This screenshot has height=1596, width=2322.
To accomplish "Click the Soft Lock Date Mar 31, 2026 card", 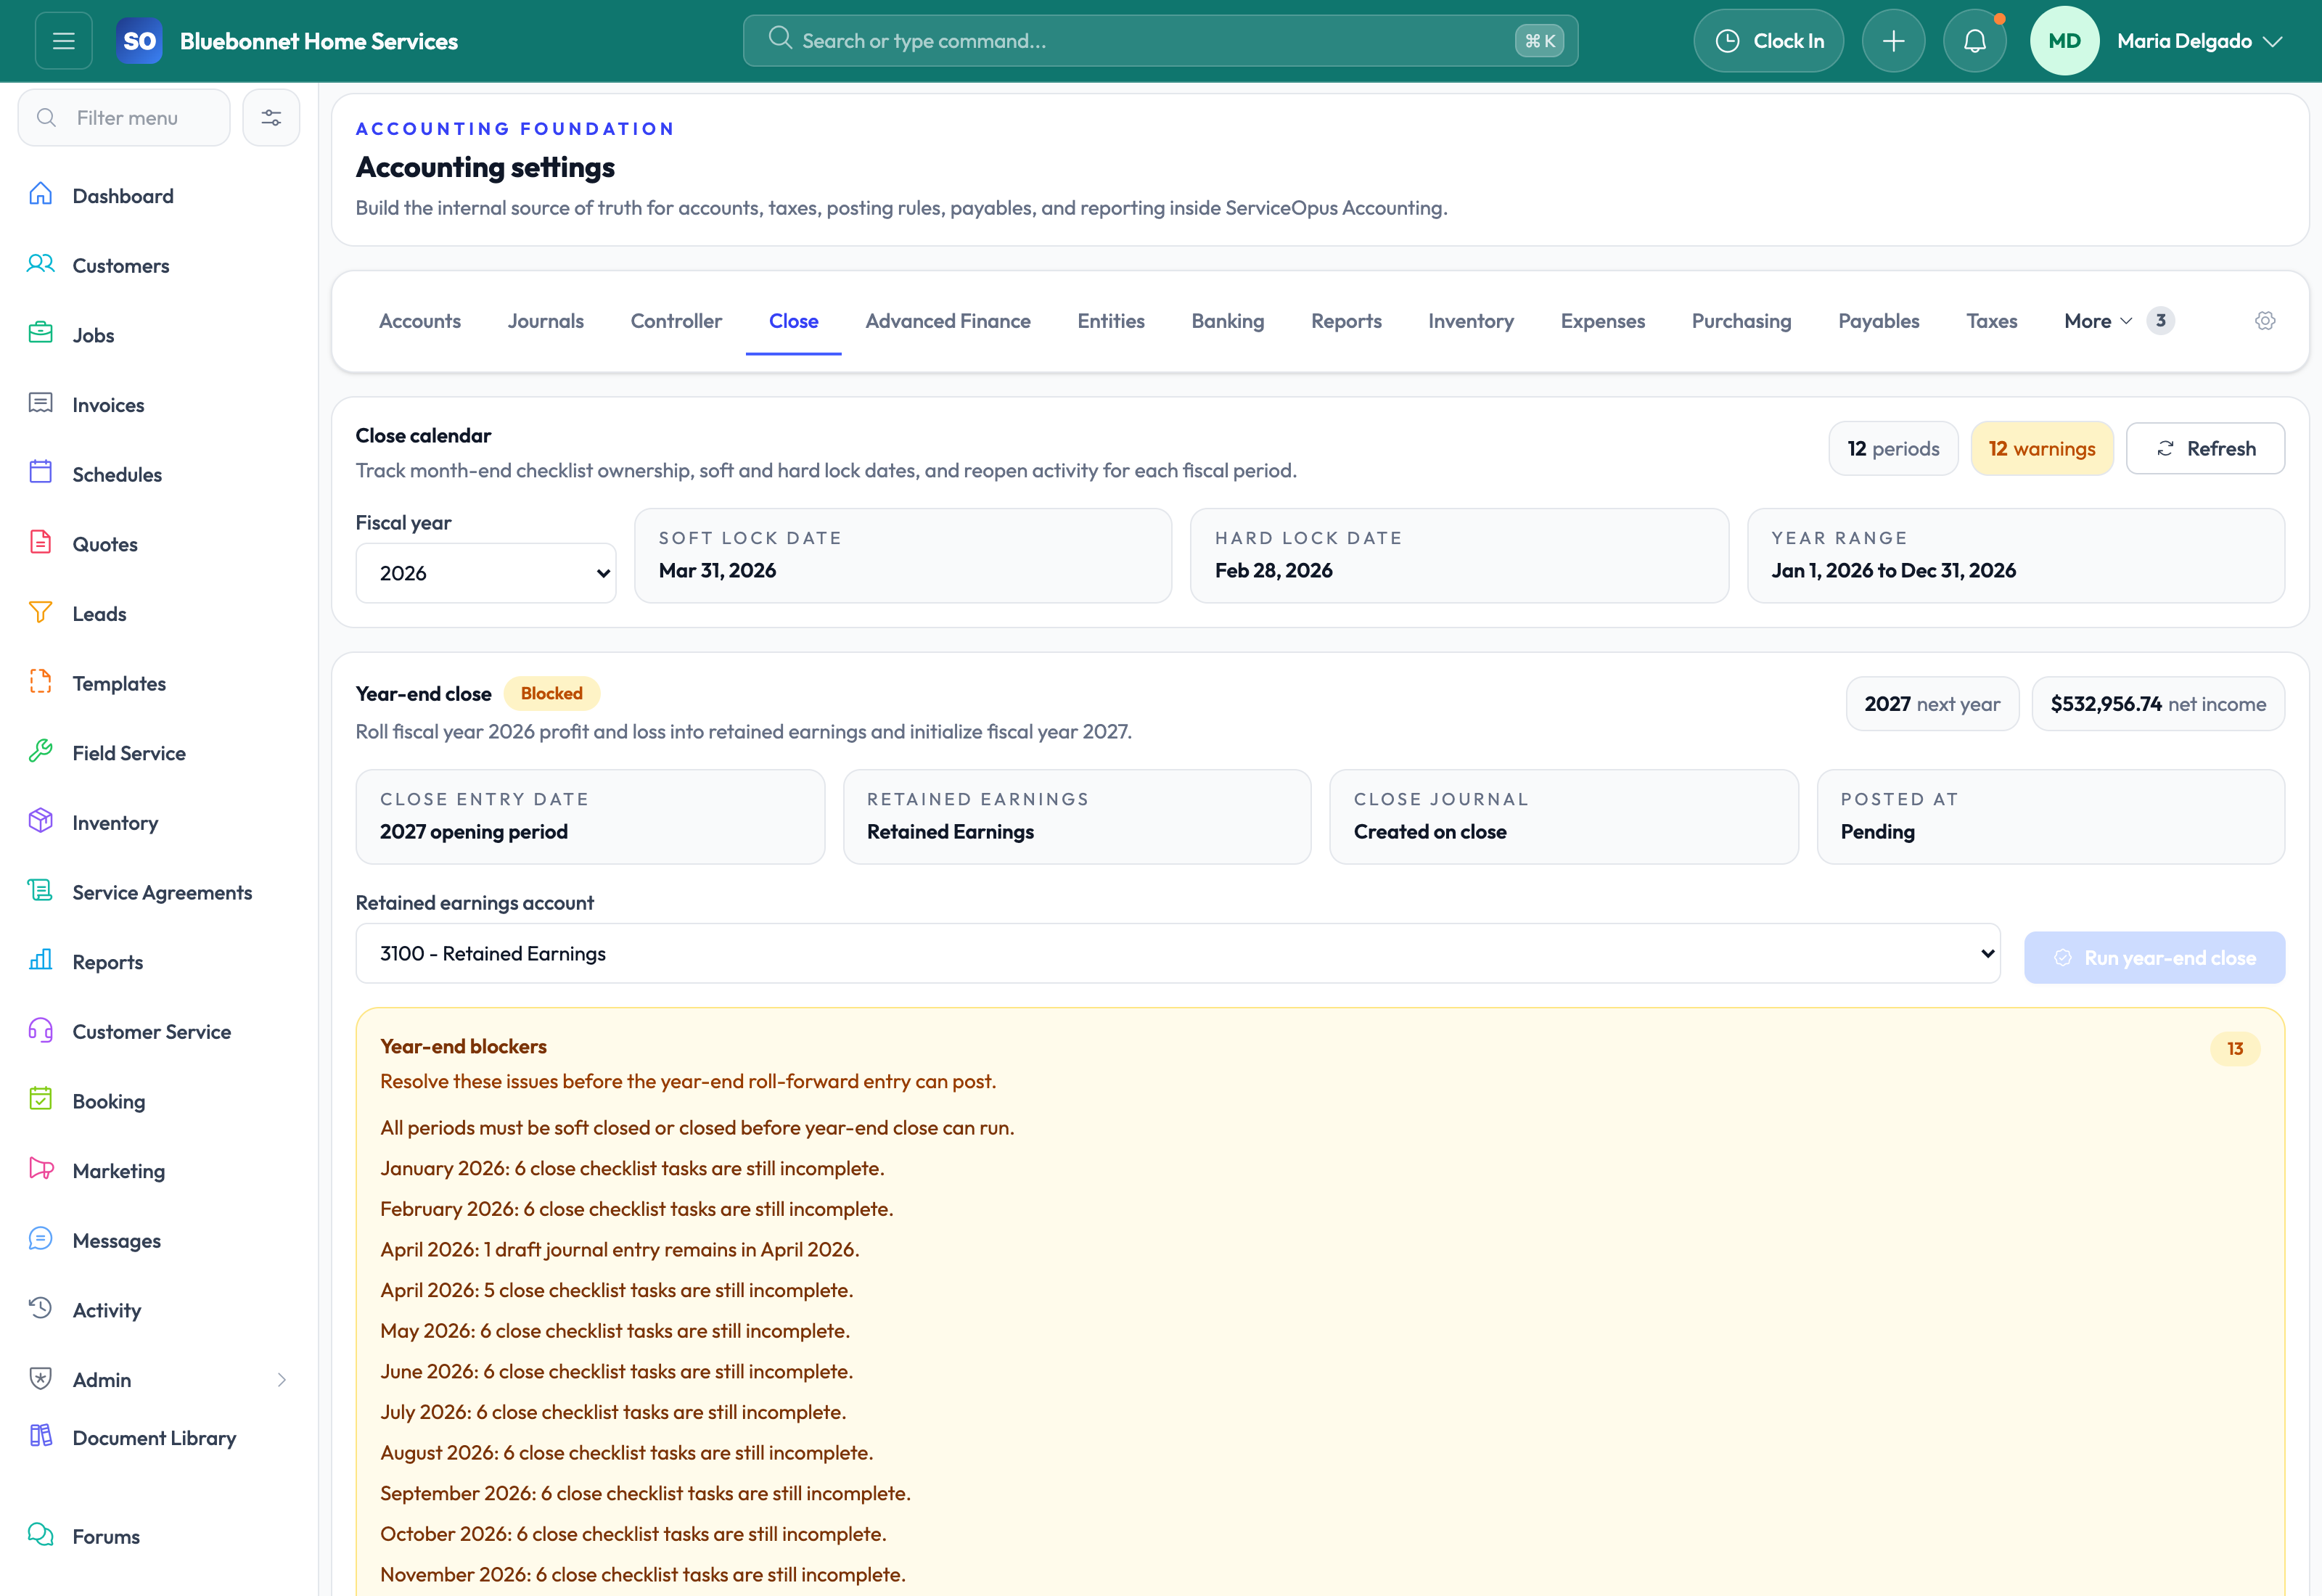I will coord(903,556).
